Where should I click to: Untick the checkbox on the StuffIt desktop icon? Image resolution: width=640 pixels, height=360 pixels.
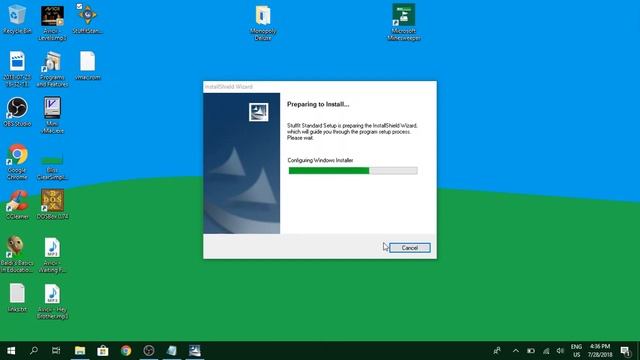(79, 6)
